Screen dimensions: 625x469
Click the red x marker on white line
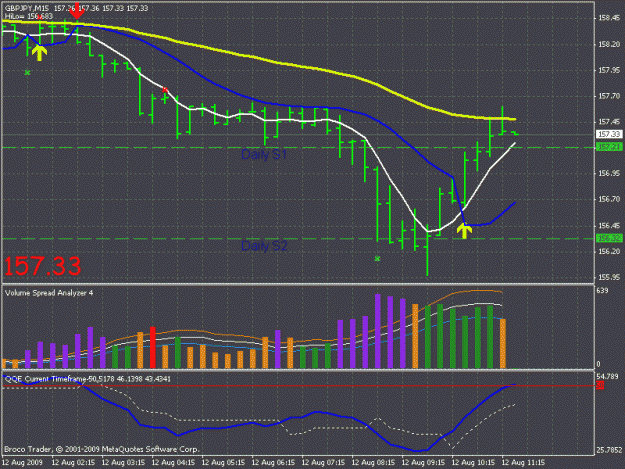[x=165, y=90]
